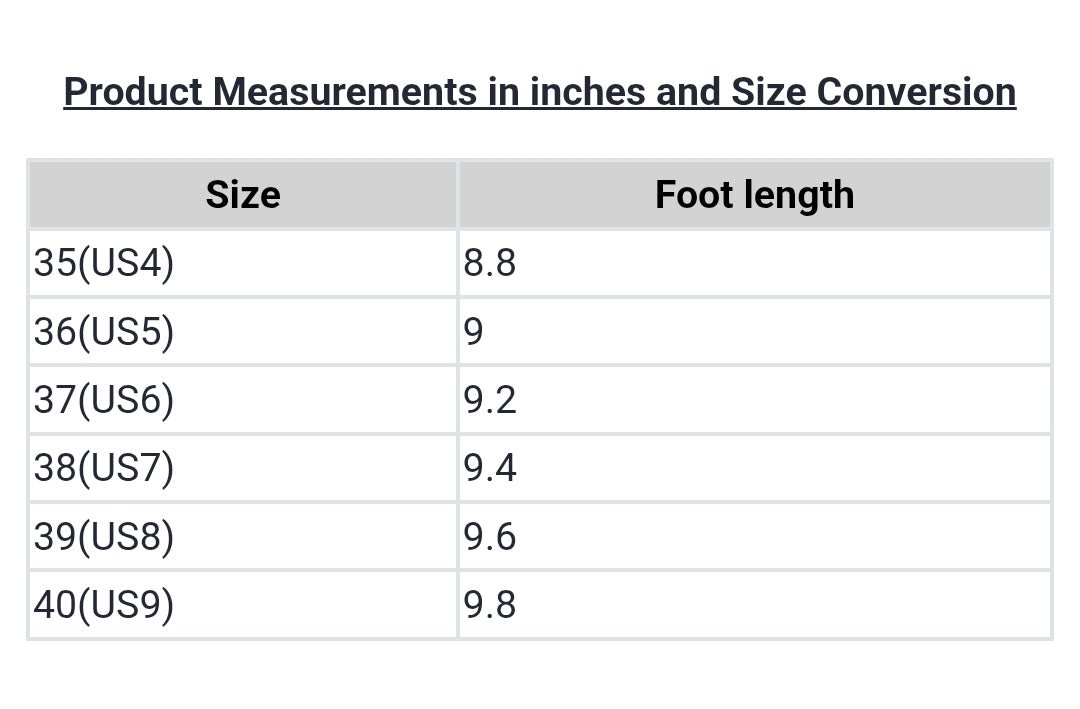Image resolution: width=1080 pixels, height=709 pixels.
Task: Select the Size column header
Action: [x=243, y=194]
